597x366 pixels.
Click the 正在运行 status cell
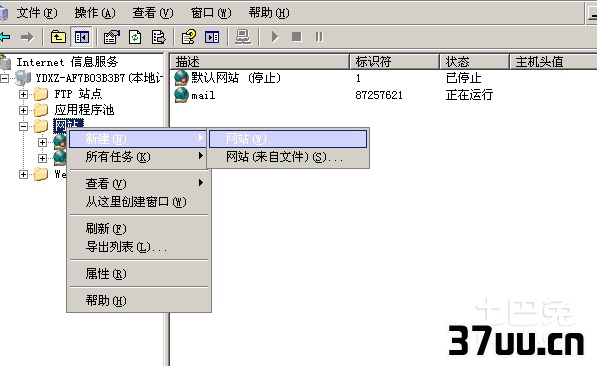pos(469,94)
